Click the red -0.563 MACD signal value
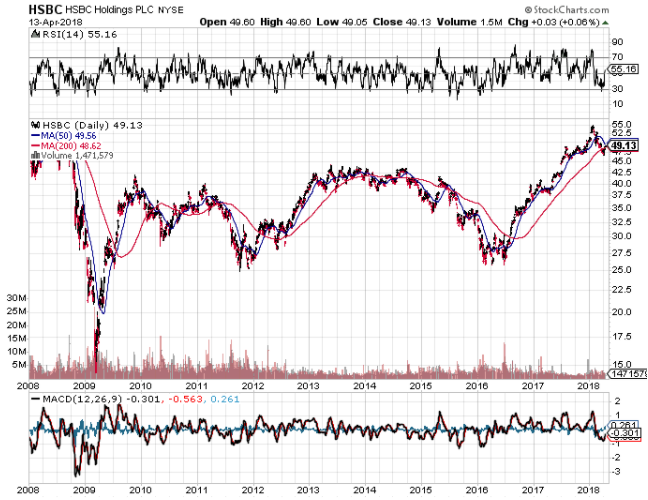Viewport: 648px width, 500px height. 186,399
